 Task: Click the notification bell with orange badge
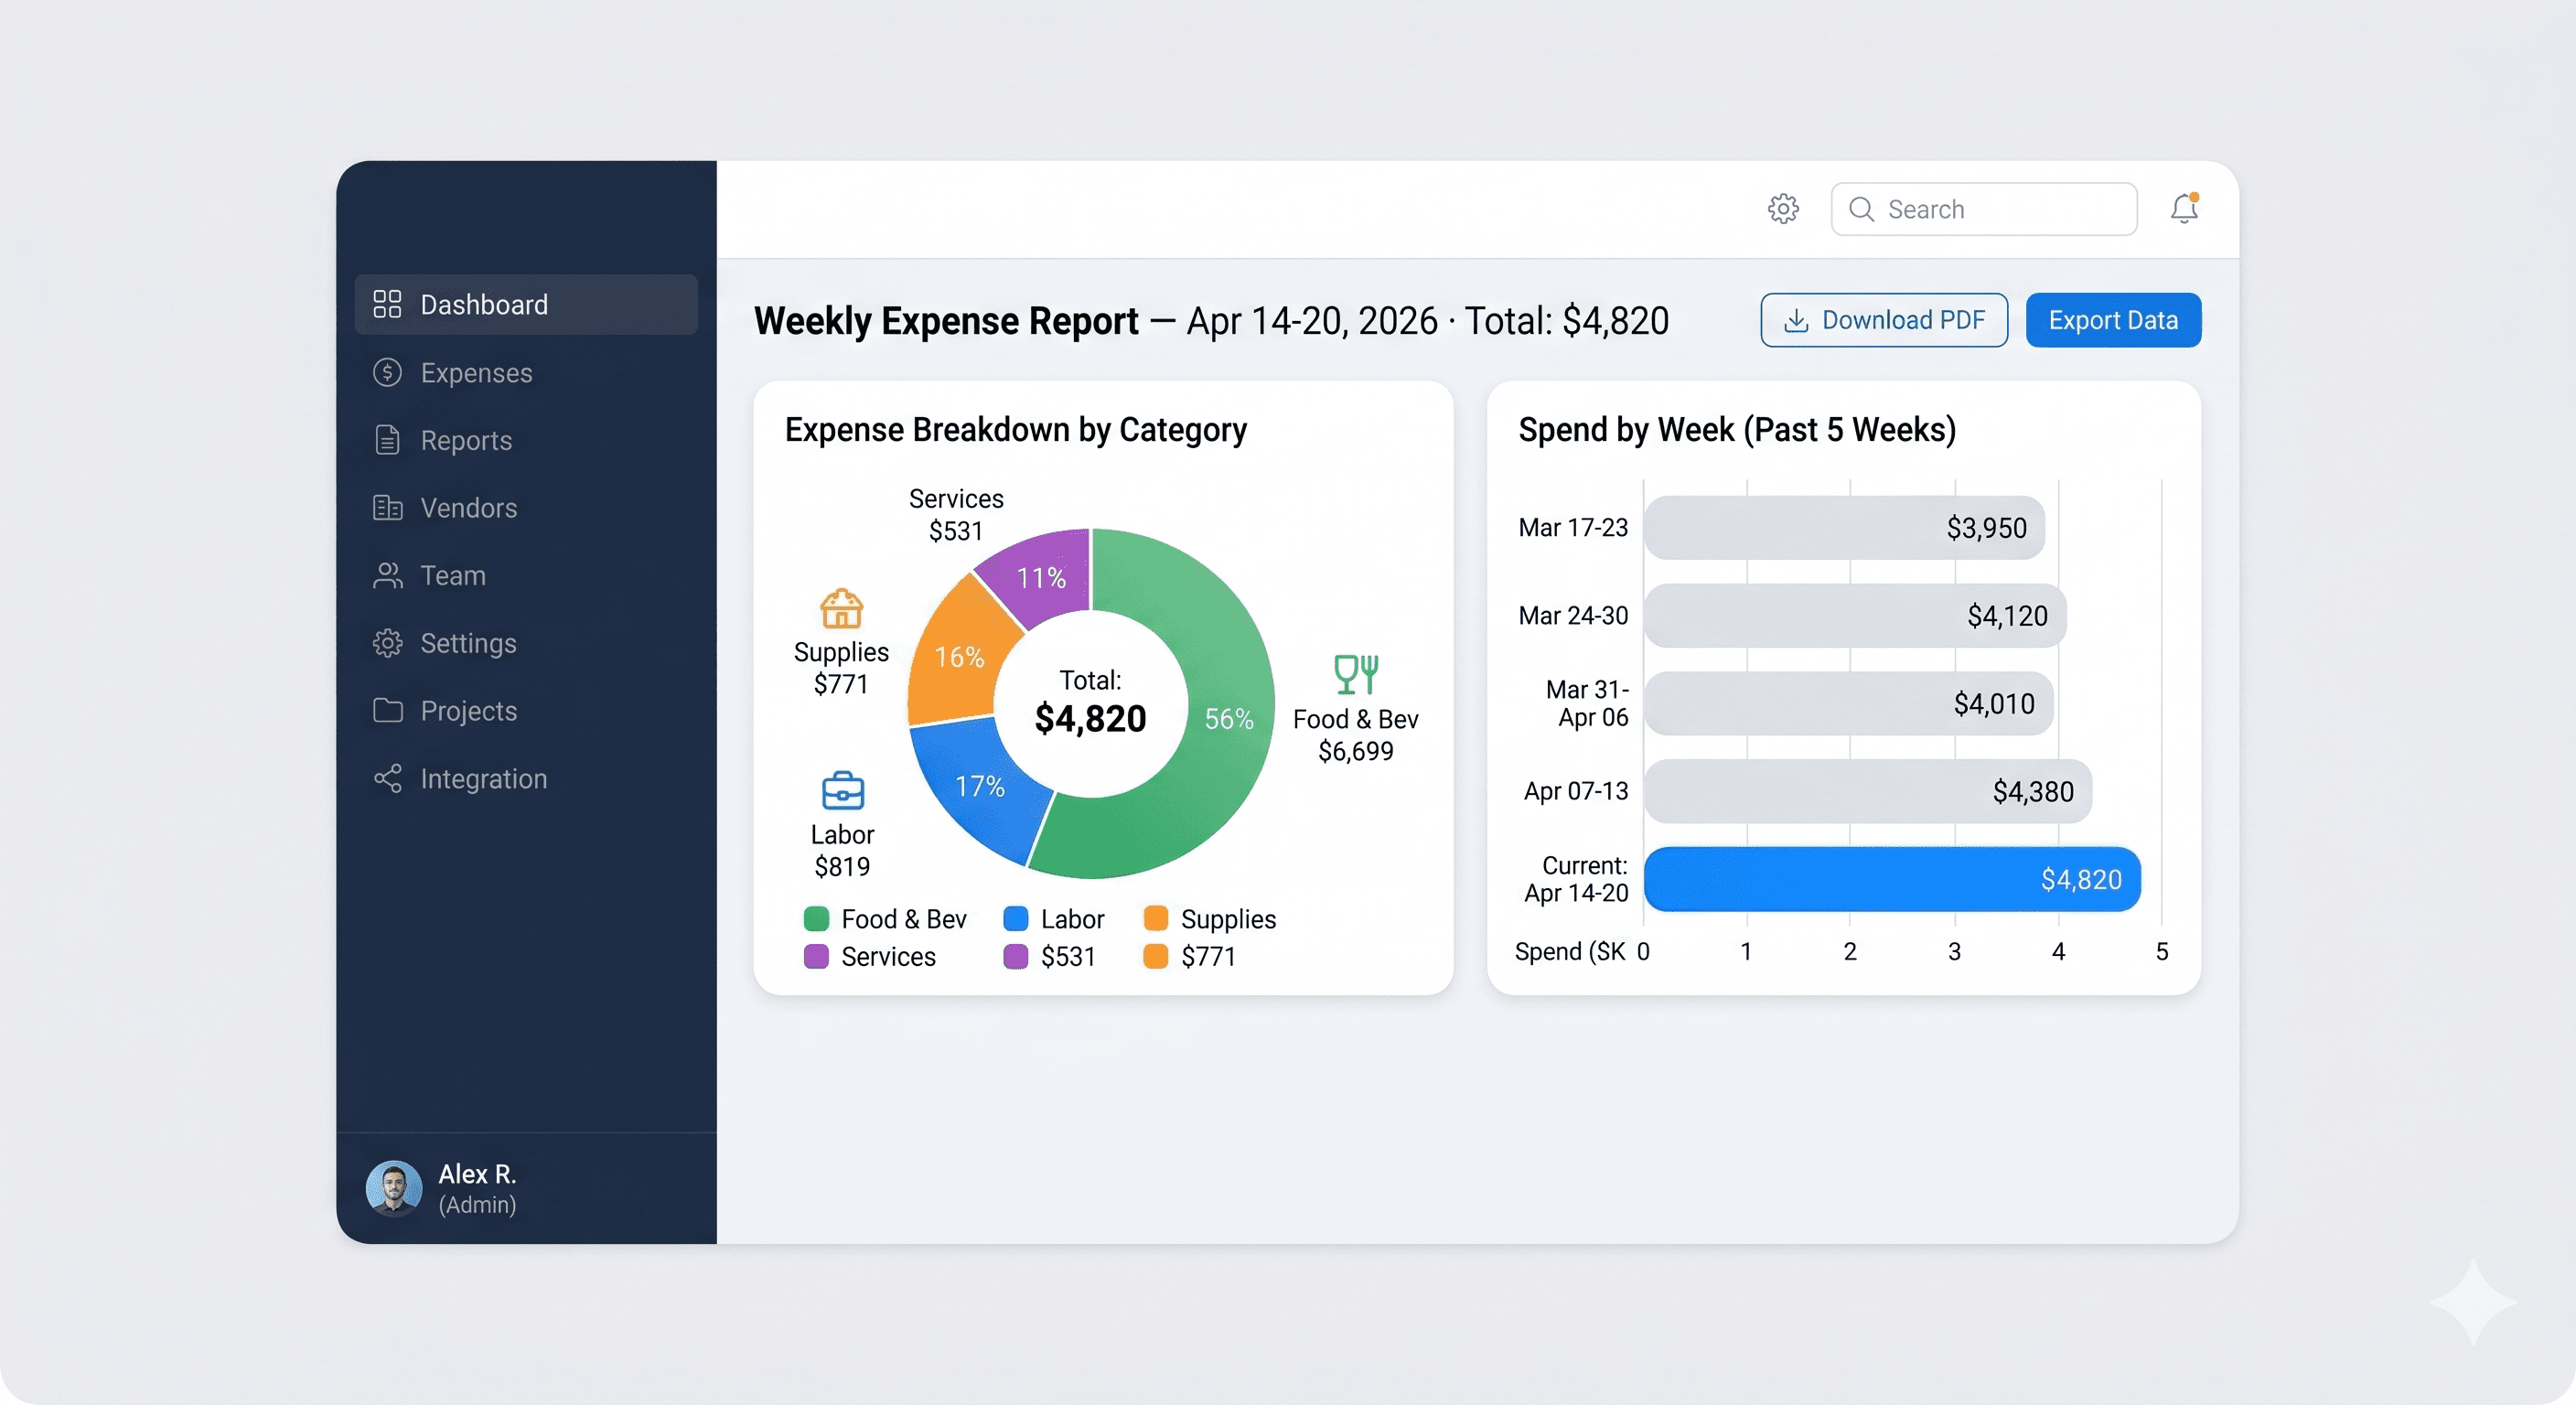pos(2185,209)
